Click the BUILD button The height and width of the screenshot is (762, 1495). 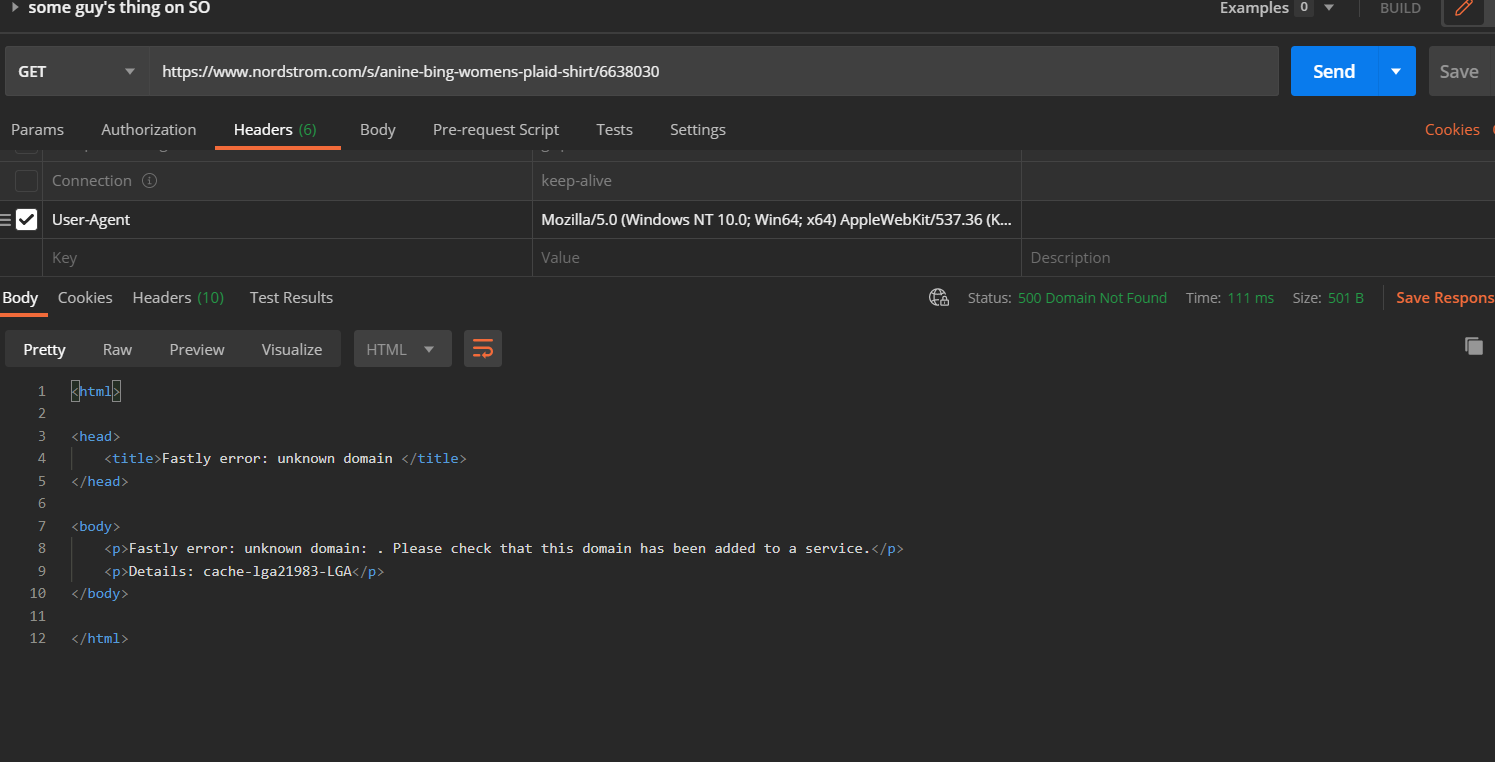click(1400, 8)
